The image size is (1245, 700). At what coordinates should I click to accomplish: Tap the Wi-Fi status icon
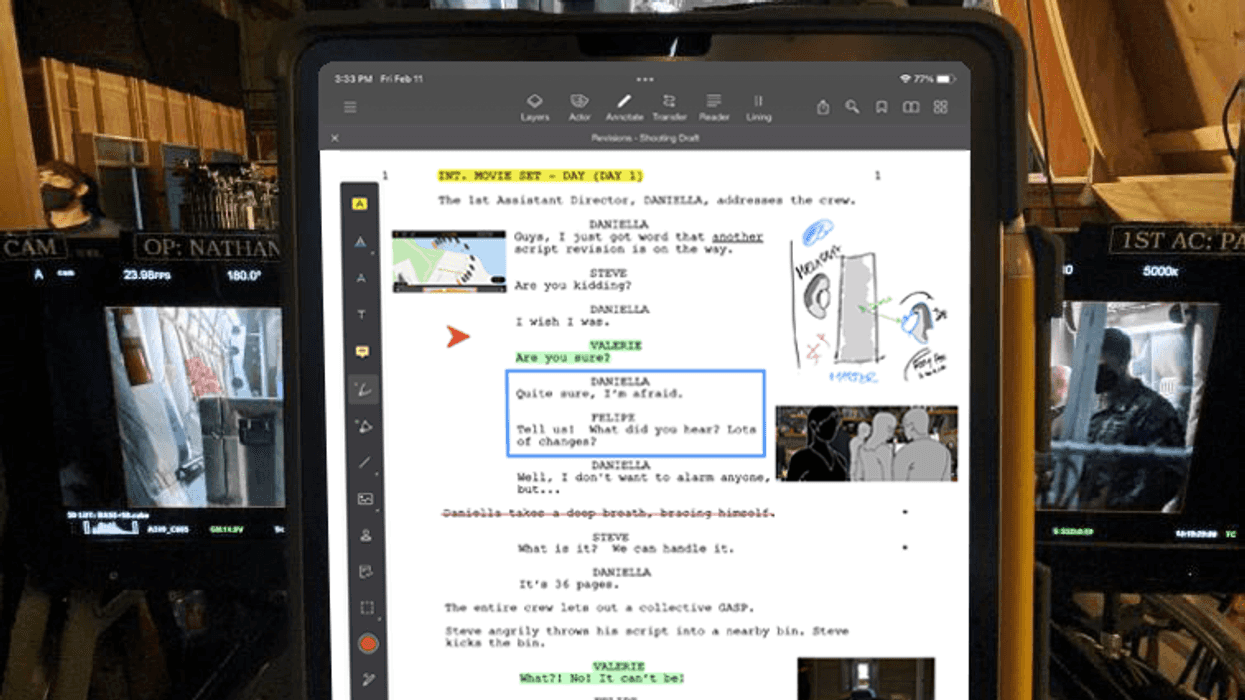(905, 79)
